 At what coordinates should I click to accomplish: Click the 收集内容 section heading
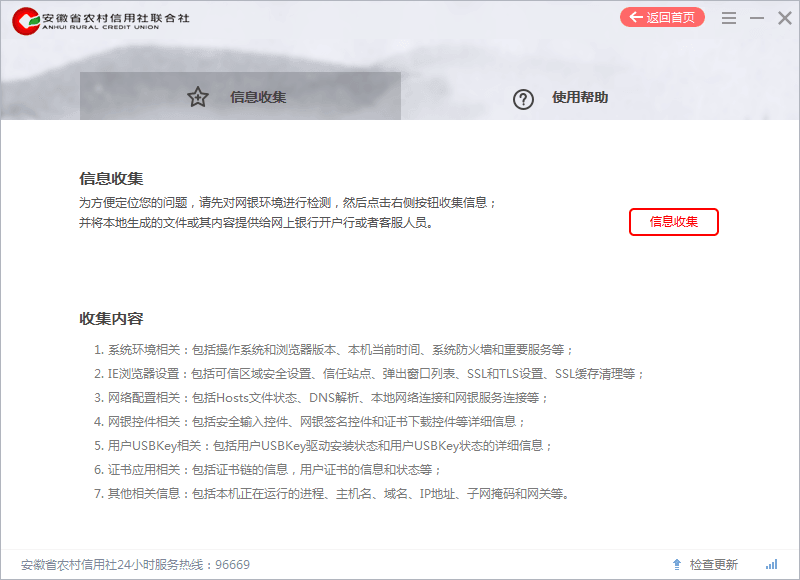111,319
